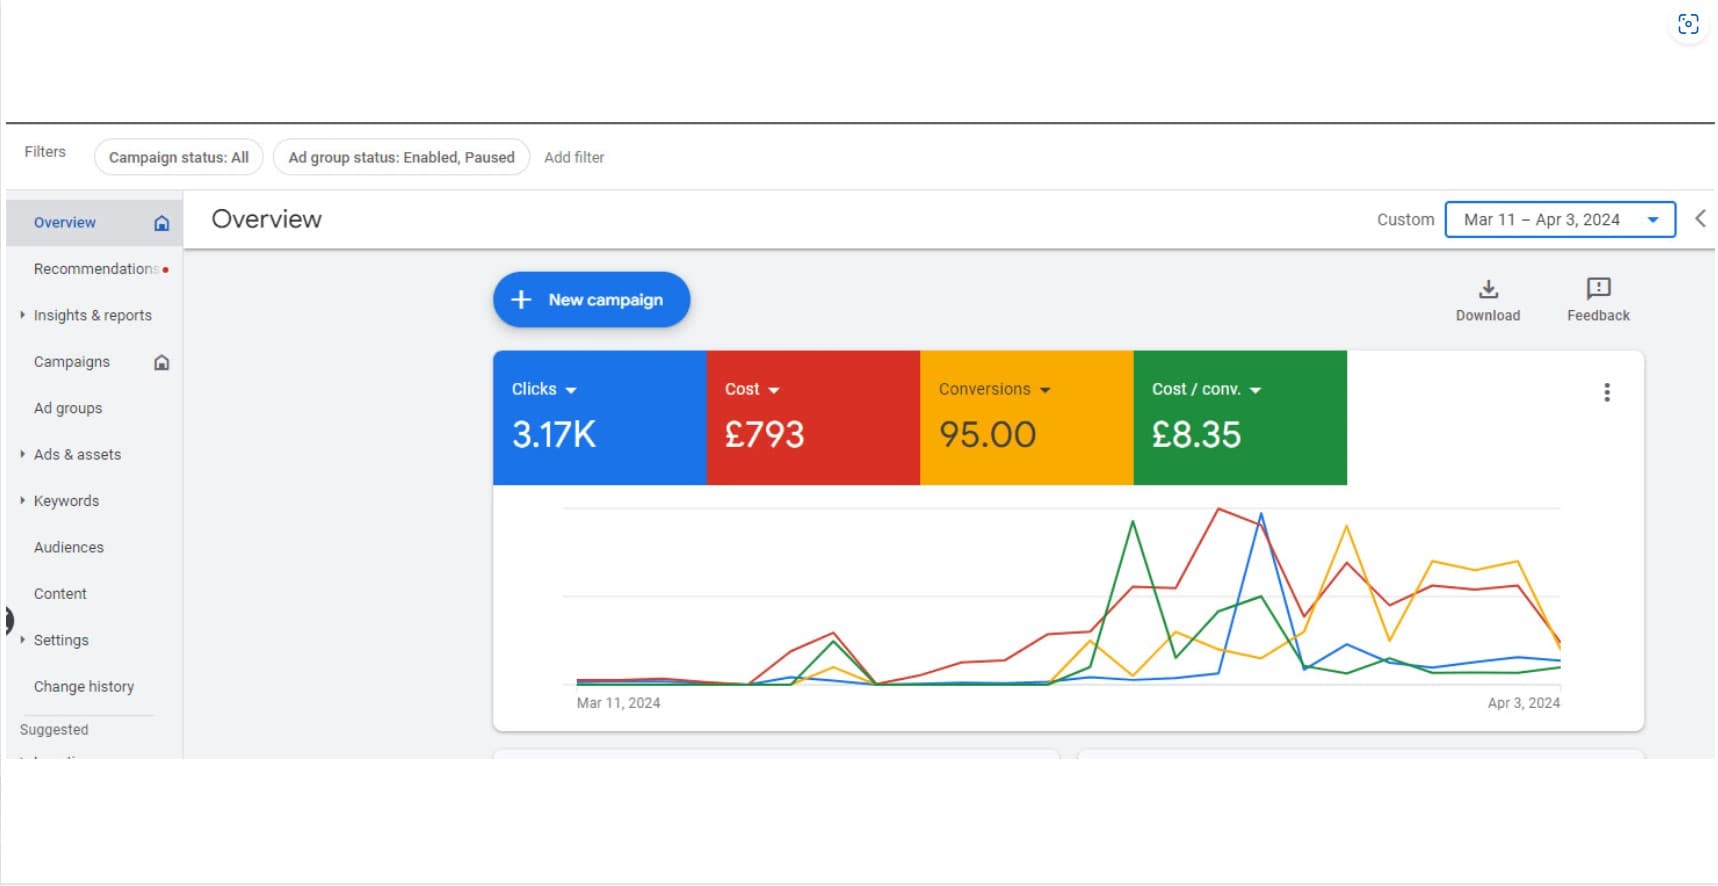Expand the Ads & assets section
Viewport: 1718px width, 886px height.
pos(22,454)
